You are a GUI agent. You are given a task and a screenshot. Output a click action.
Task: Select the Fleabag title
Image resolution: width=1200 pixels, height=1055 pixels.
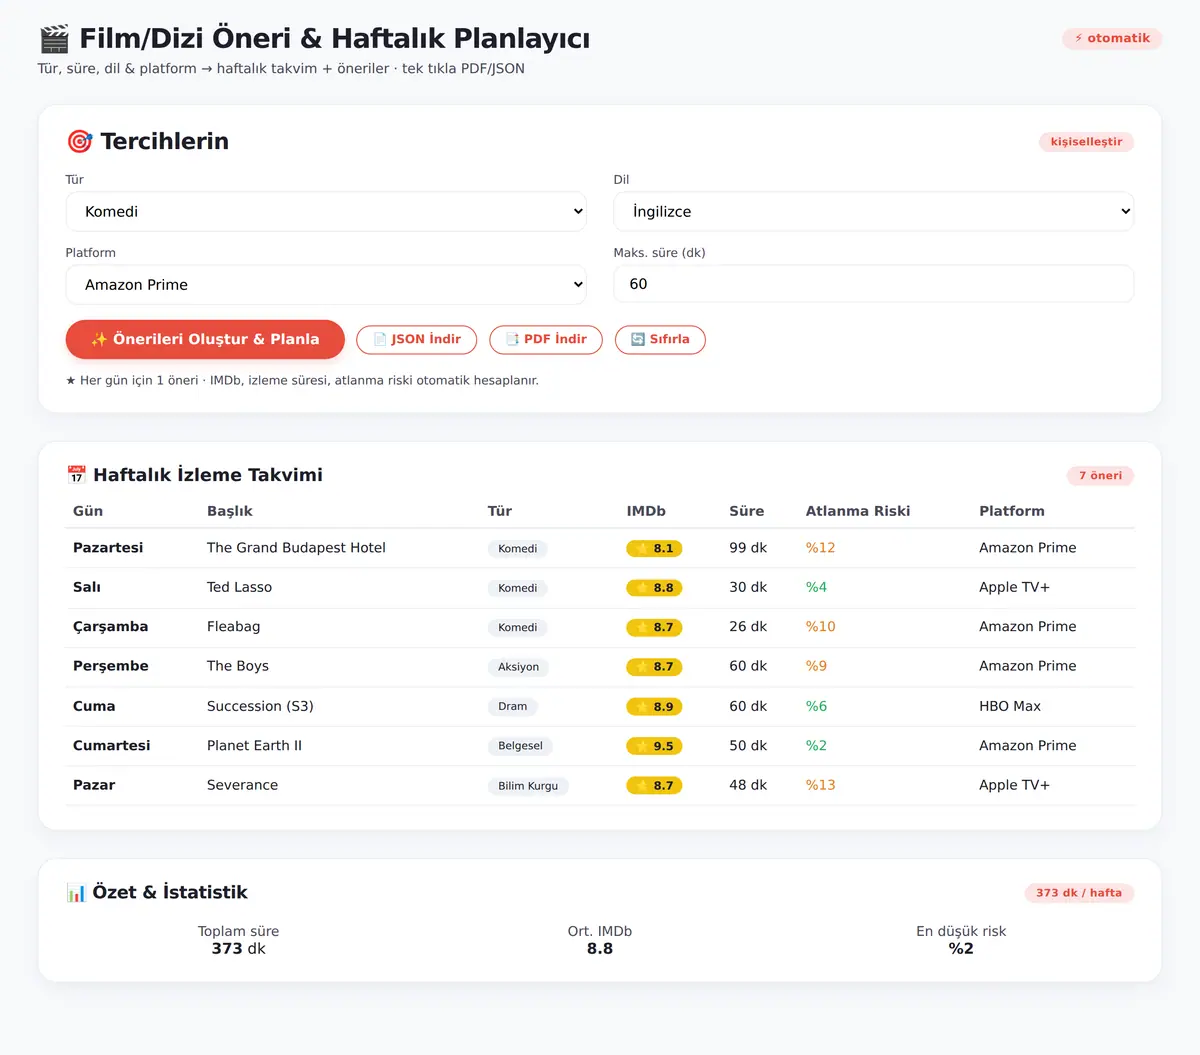point(233,627)
